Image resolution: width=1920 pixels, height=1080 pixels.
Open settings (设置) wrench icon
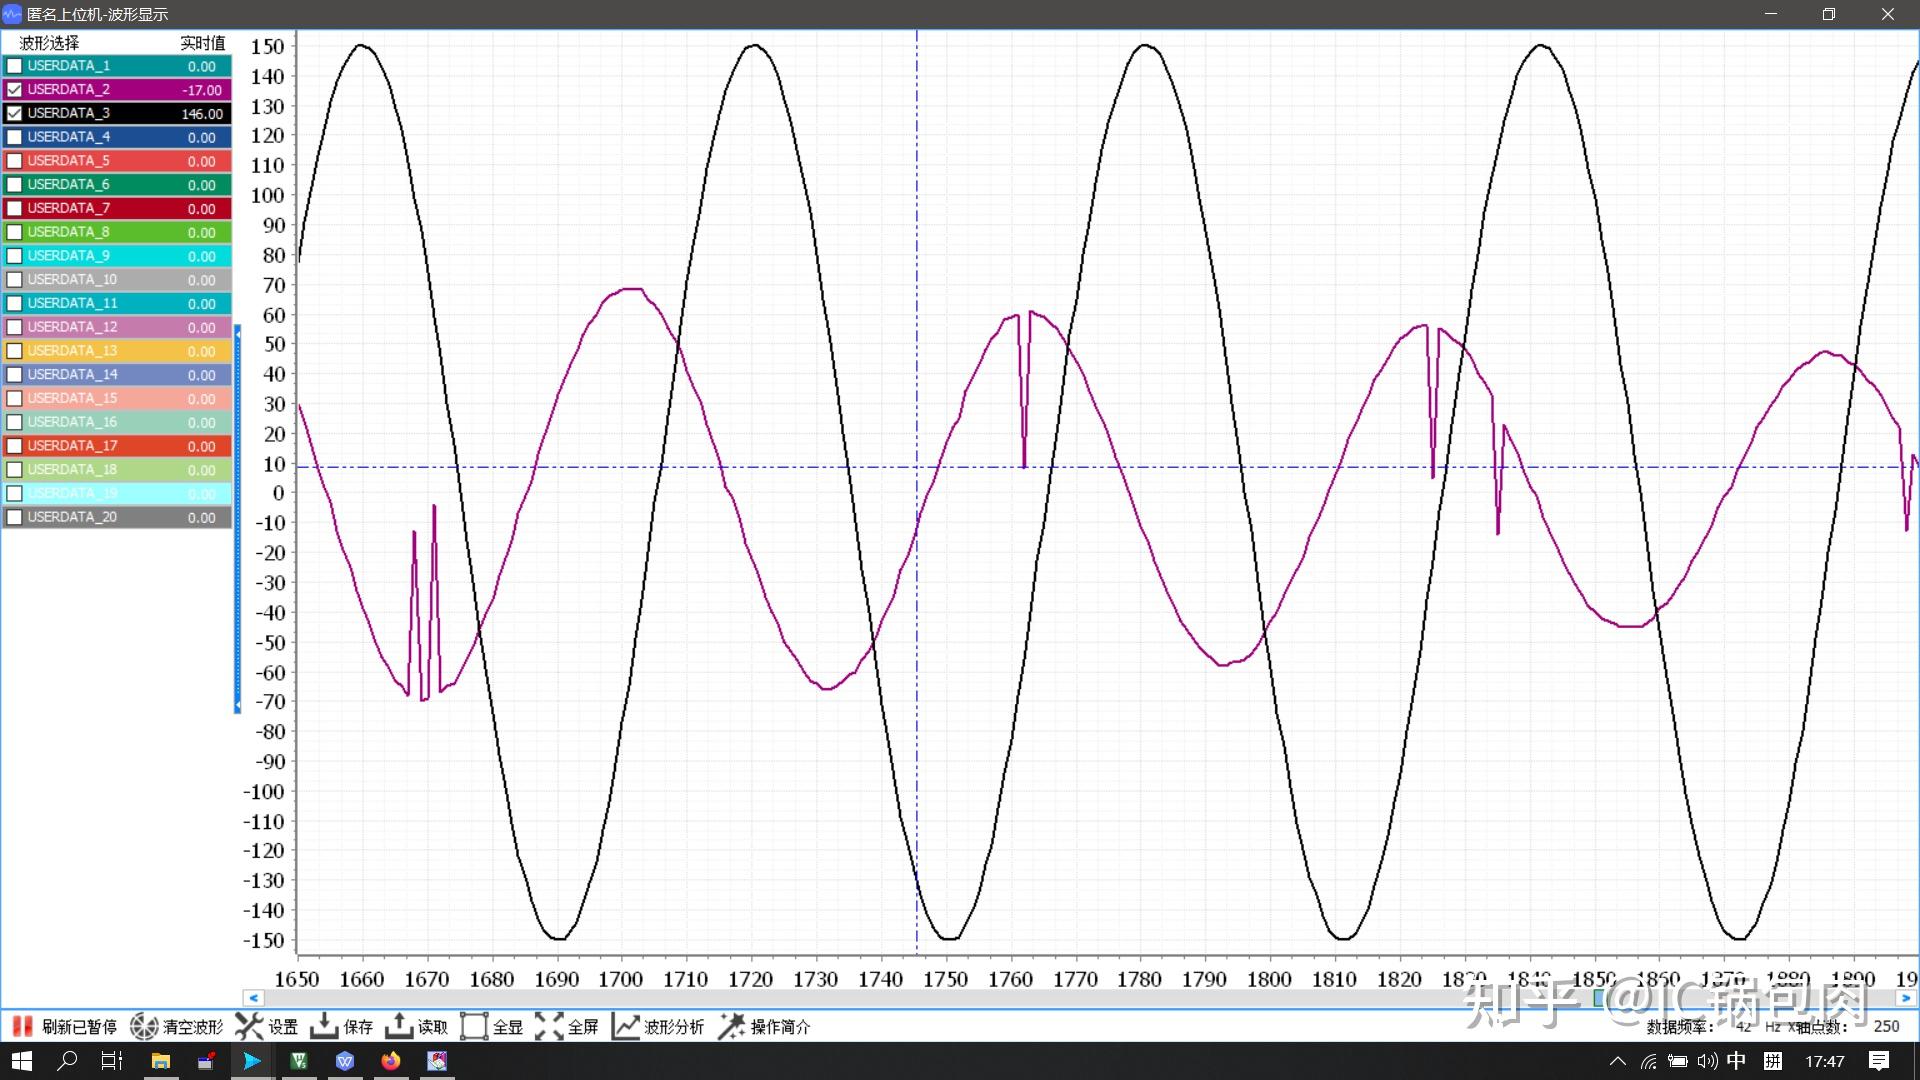tap(249, 1026)
